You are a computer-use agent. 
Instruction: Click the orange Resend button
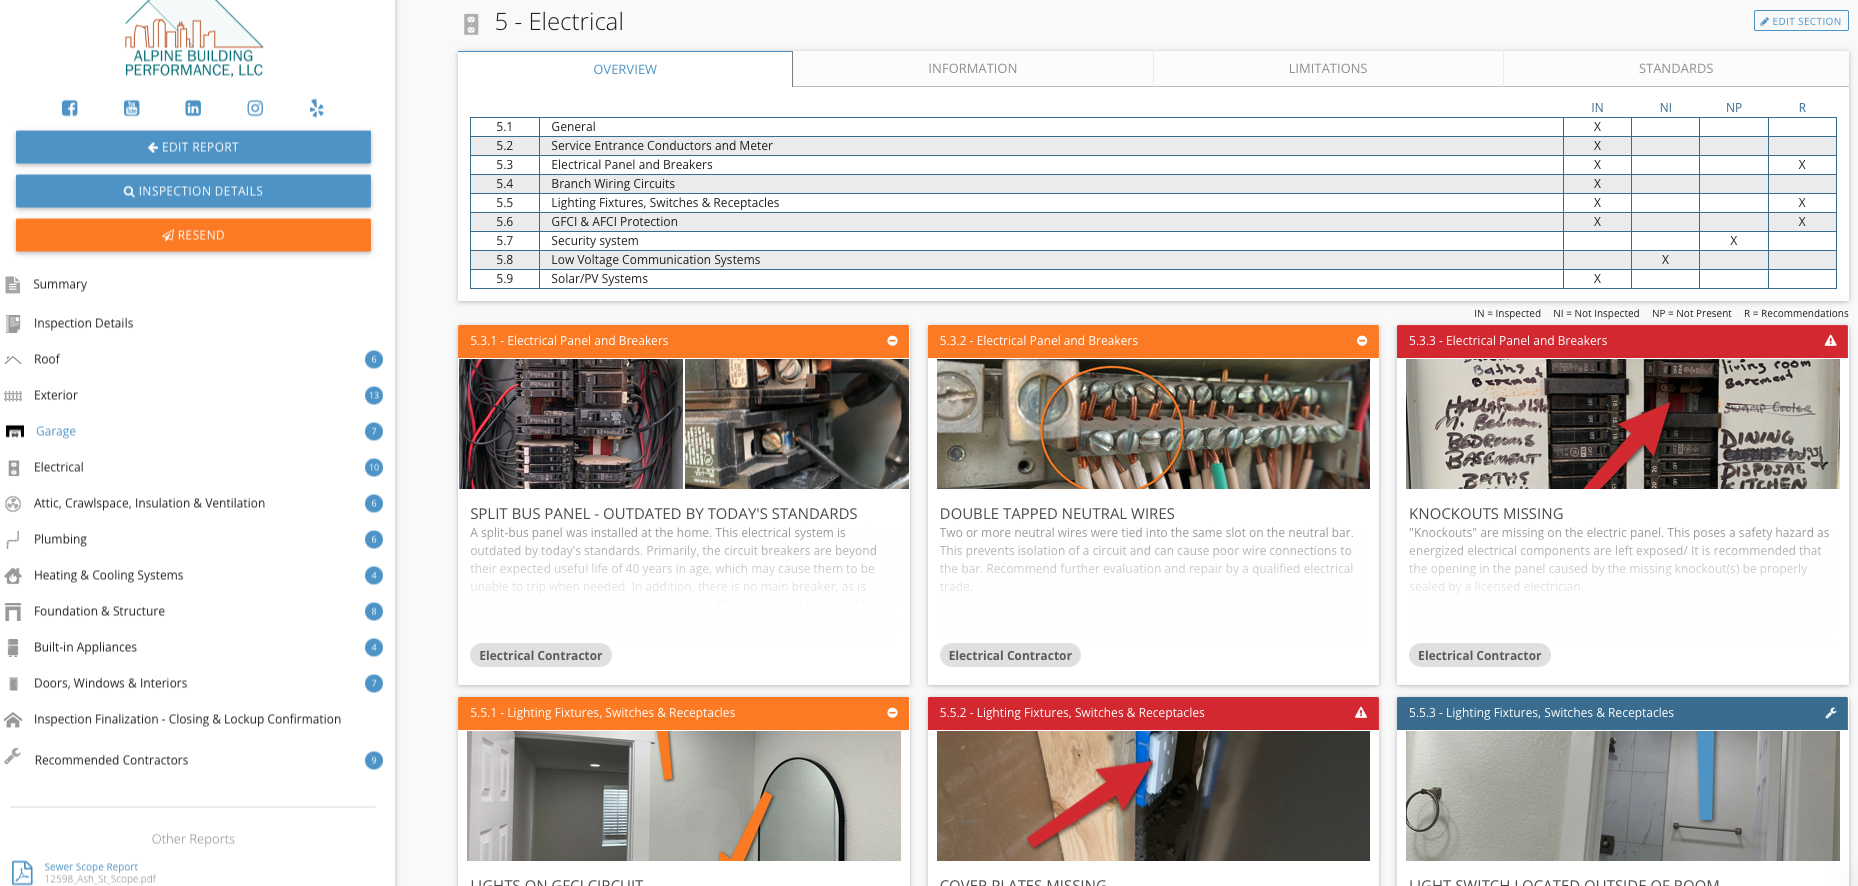point(193,235)
